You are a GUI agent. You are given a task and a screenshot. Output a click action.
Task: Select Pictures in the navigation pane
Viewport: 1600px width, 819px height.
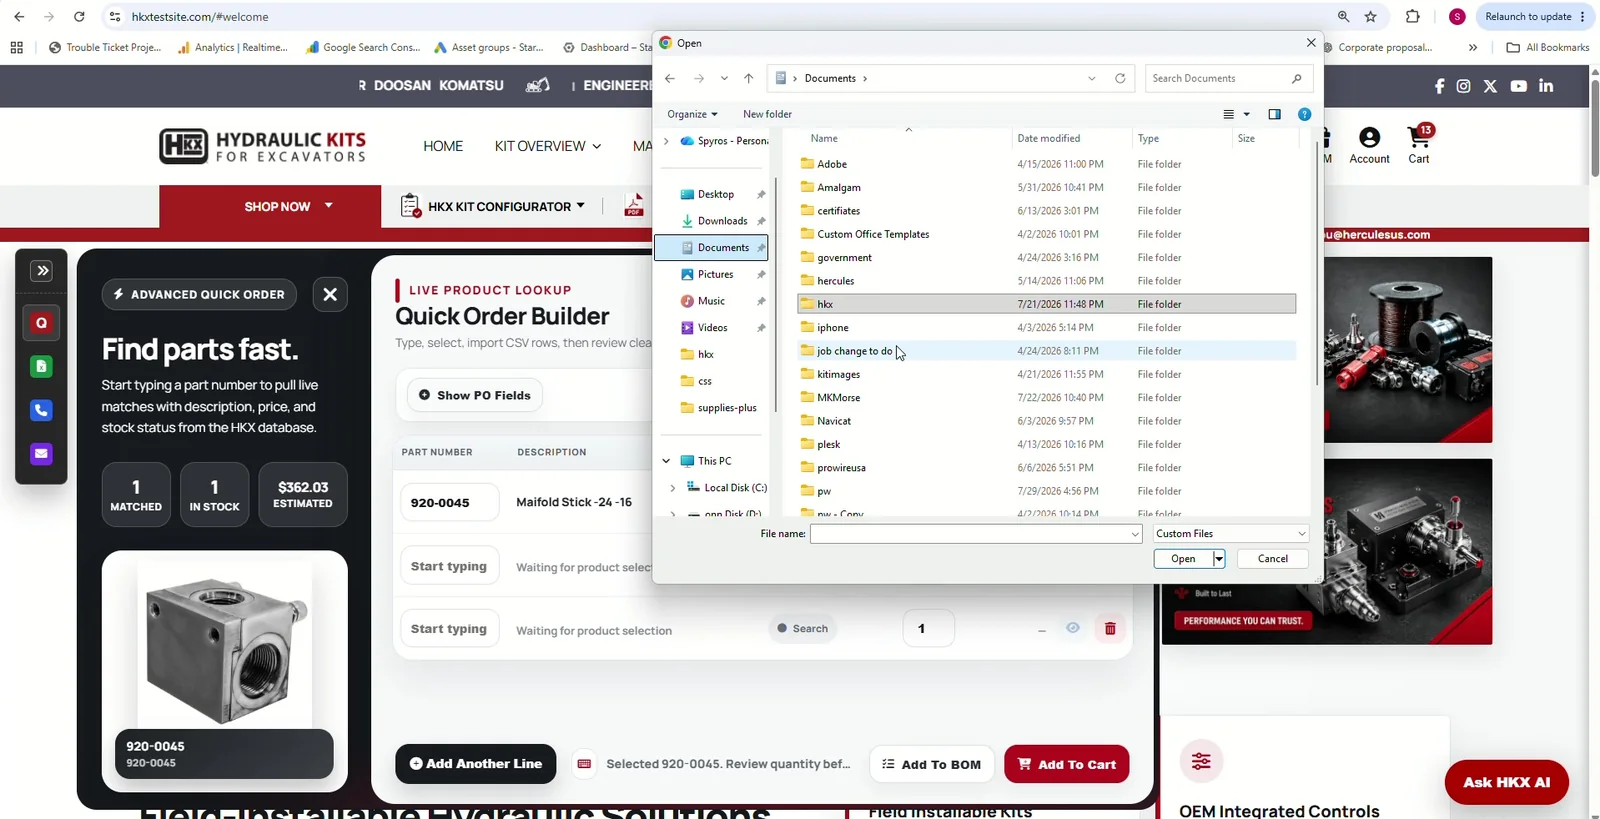point(715,274)
